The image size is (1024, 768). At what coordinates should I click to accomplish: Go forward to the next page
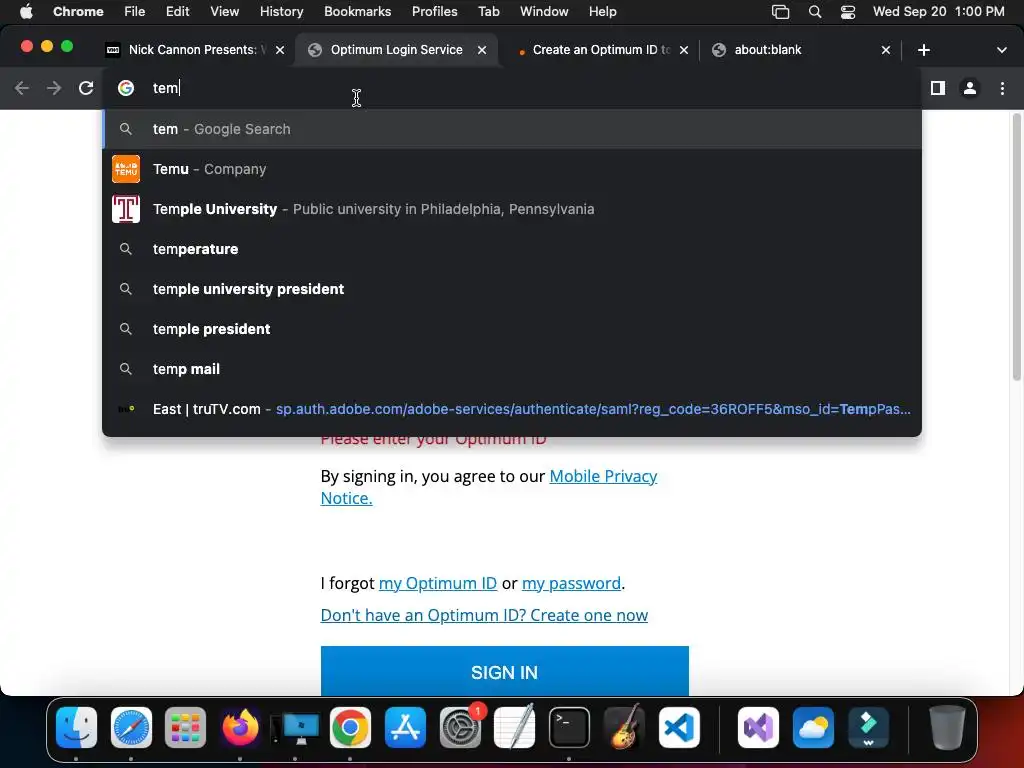point(54,88)
